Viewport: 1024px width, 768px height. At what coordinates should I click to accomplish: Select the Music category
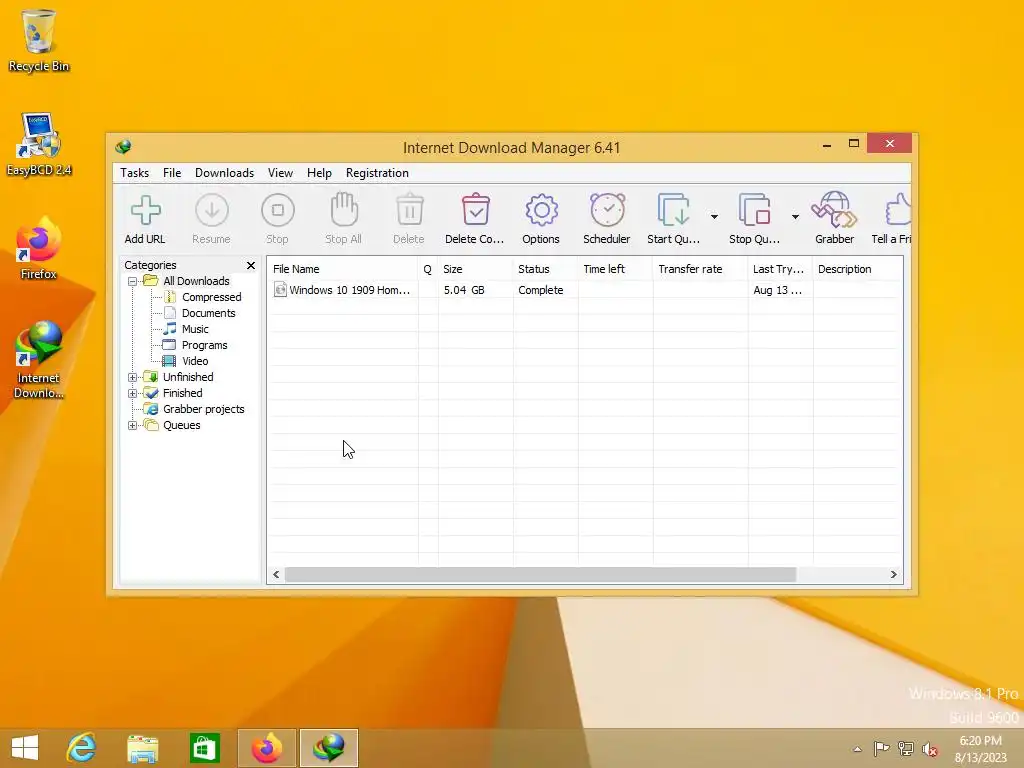coord(195,329)
